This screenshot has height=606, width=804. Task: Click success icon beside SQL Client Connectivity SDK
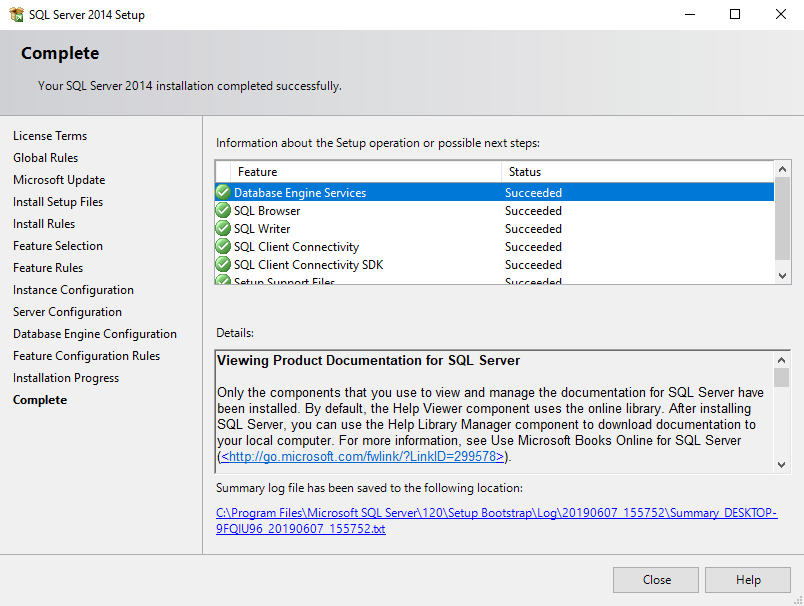[x=223, y=264]
